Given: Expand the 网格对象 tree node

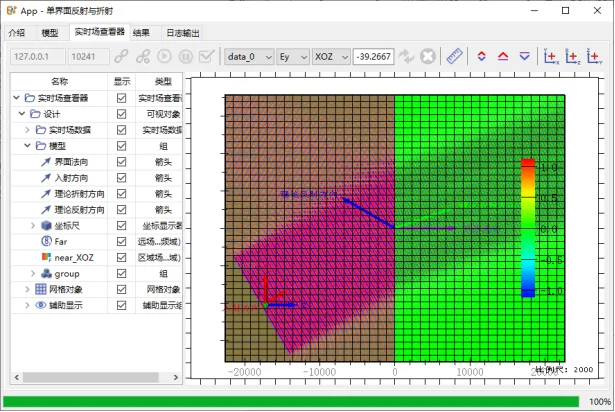Looking at the screenshot, I should (x=27, y=290).
